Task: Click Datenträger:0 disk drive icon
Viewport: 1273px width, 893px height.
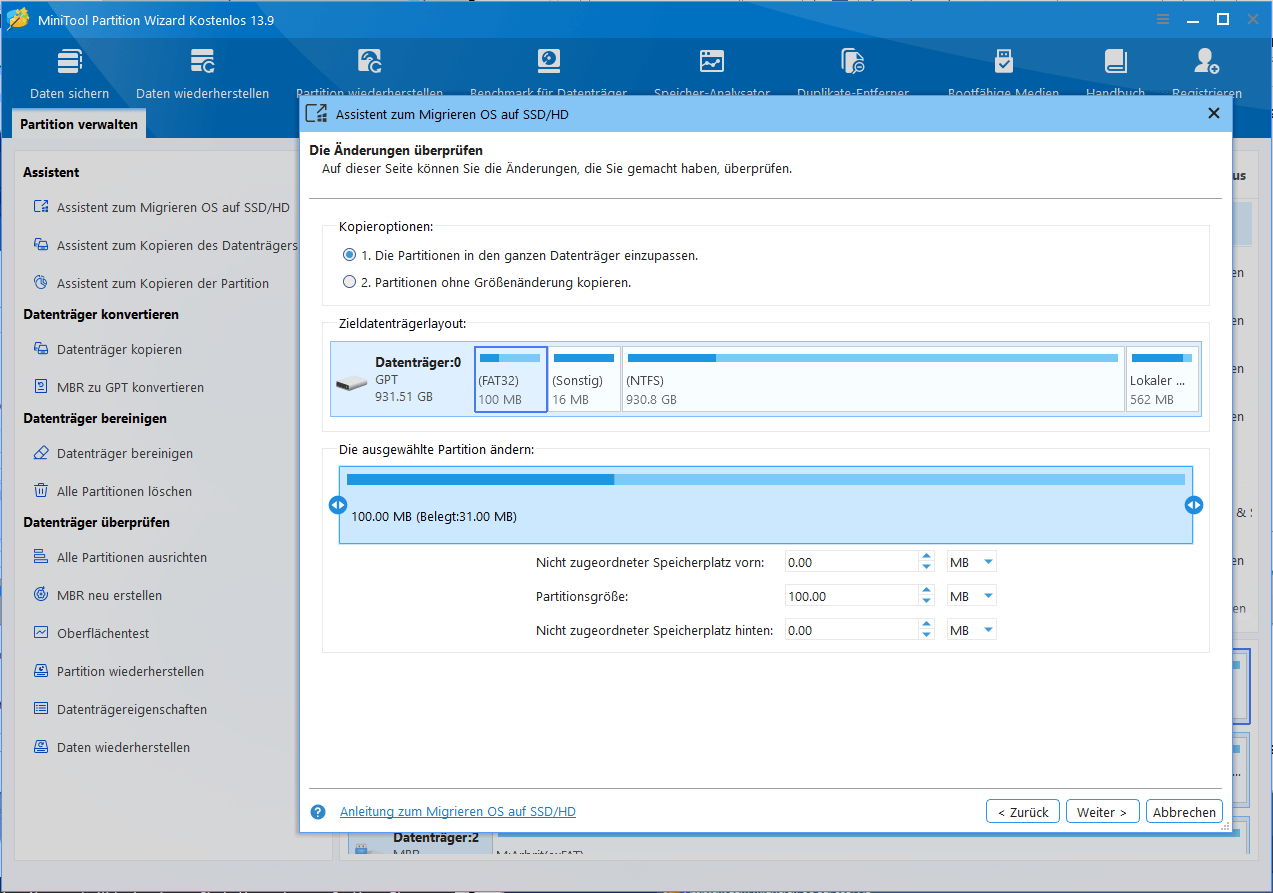Action: (x=351, y=384)
